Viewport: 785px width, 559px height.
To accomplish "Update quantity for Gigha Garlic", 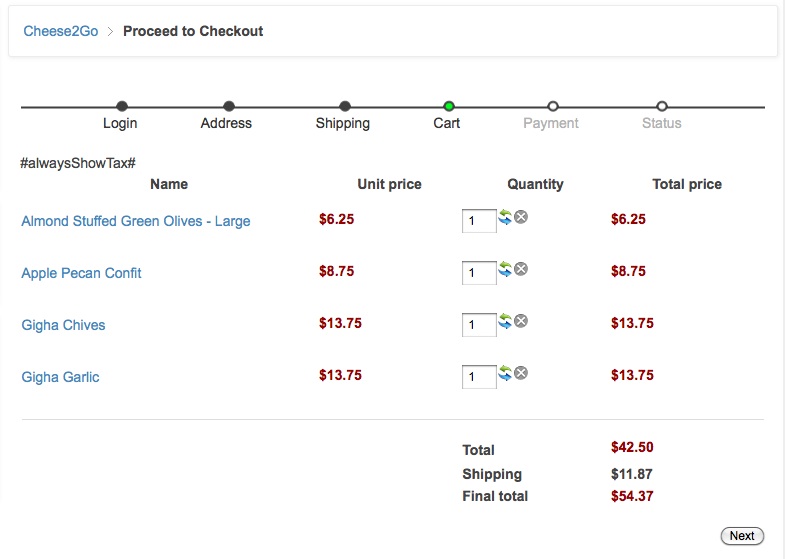I will point(505,373).
